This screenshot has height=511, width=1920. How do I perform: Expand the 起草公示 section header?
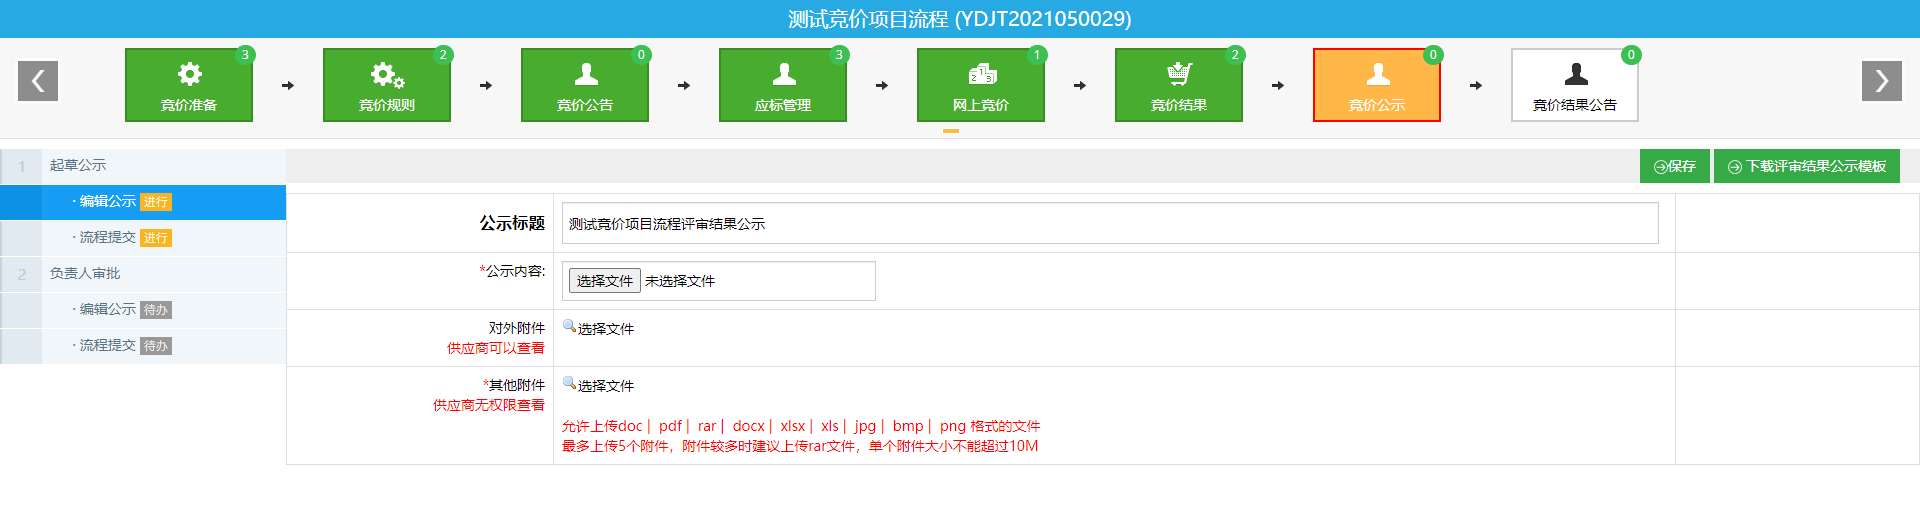[x=143, y=165]
